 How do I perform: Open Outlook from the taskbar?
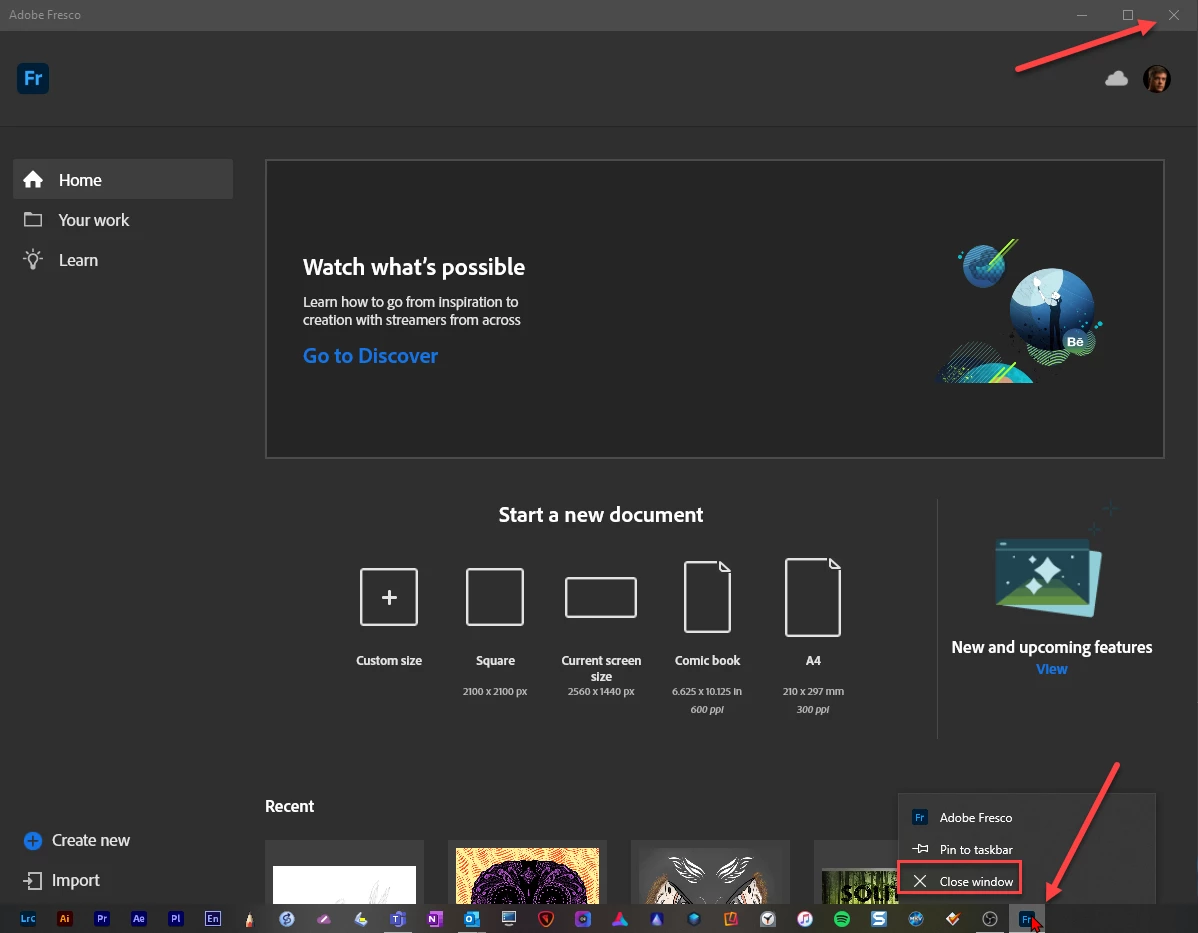pyautogui.click(x=471, y=919)
